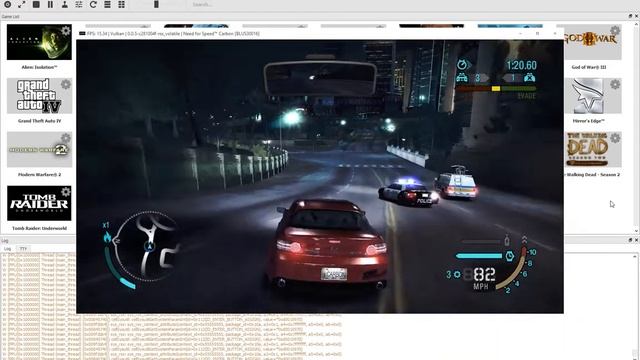This screenshot has width=640, height=360.
Task: Close the Game List dock panel
Action: tap(636, 16)
